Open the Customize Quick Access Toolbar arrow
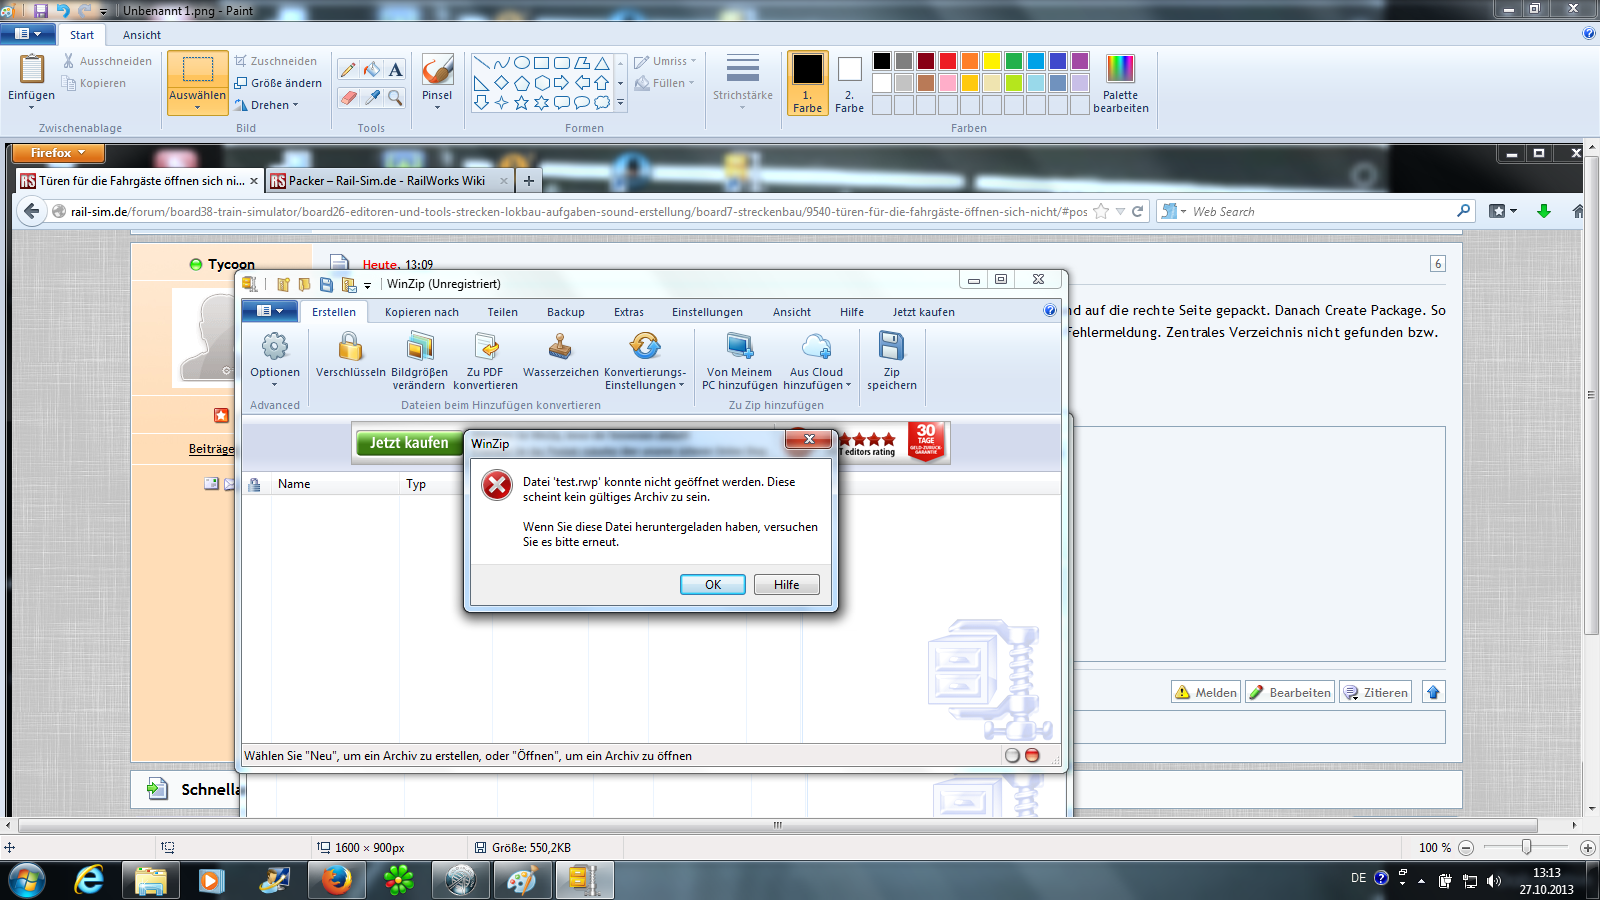This screenshot has height=900, width=1600. 103,11
